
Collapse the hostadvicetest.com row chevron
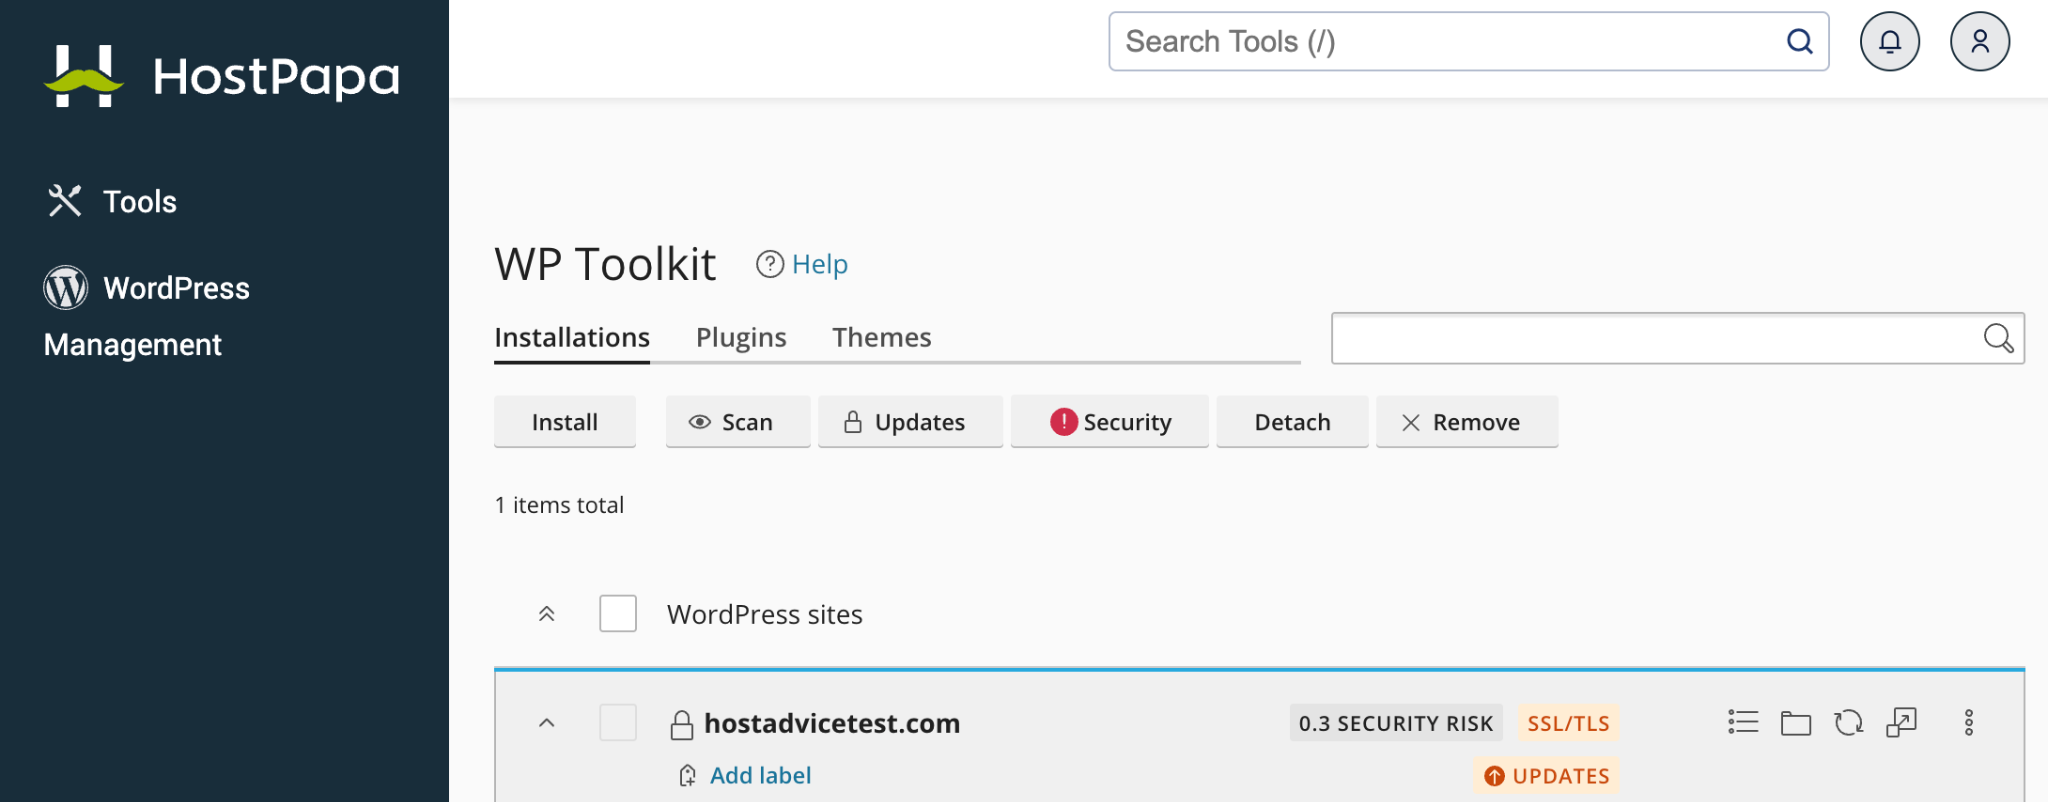(x=546, y=723)
